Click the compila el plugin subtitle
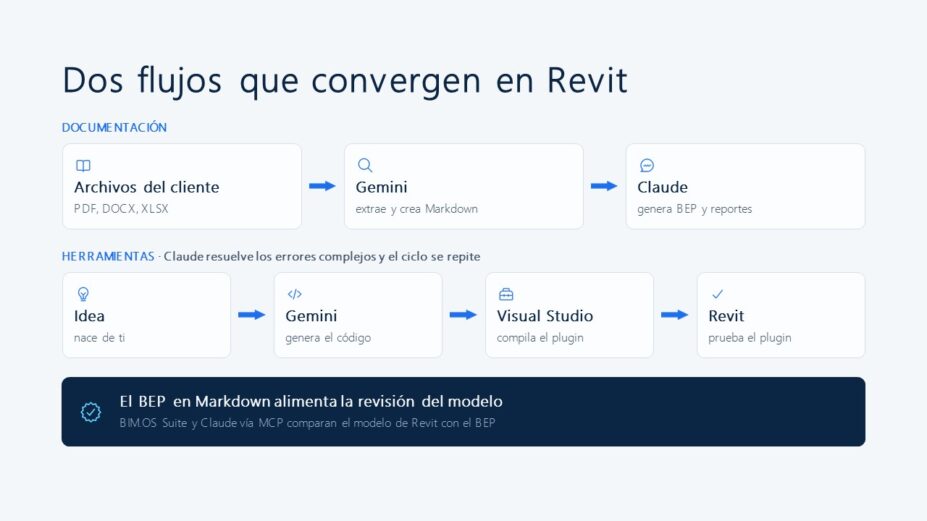 540,338
